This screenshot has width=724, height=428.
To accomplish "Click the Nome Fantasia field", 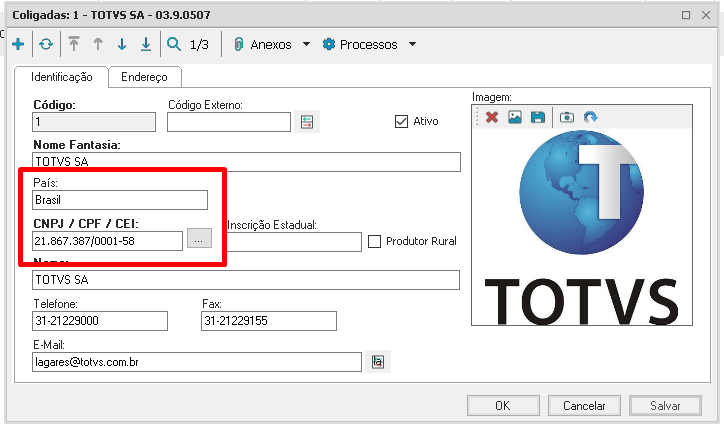I will (247, 162).
